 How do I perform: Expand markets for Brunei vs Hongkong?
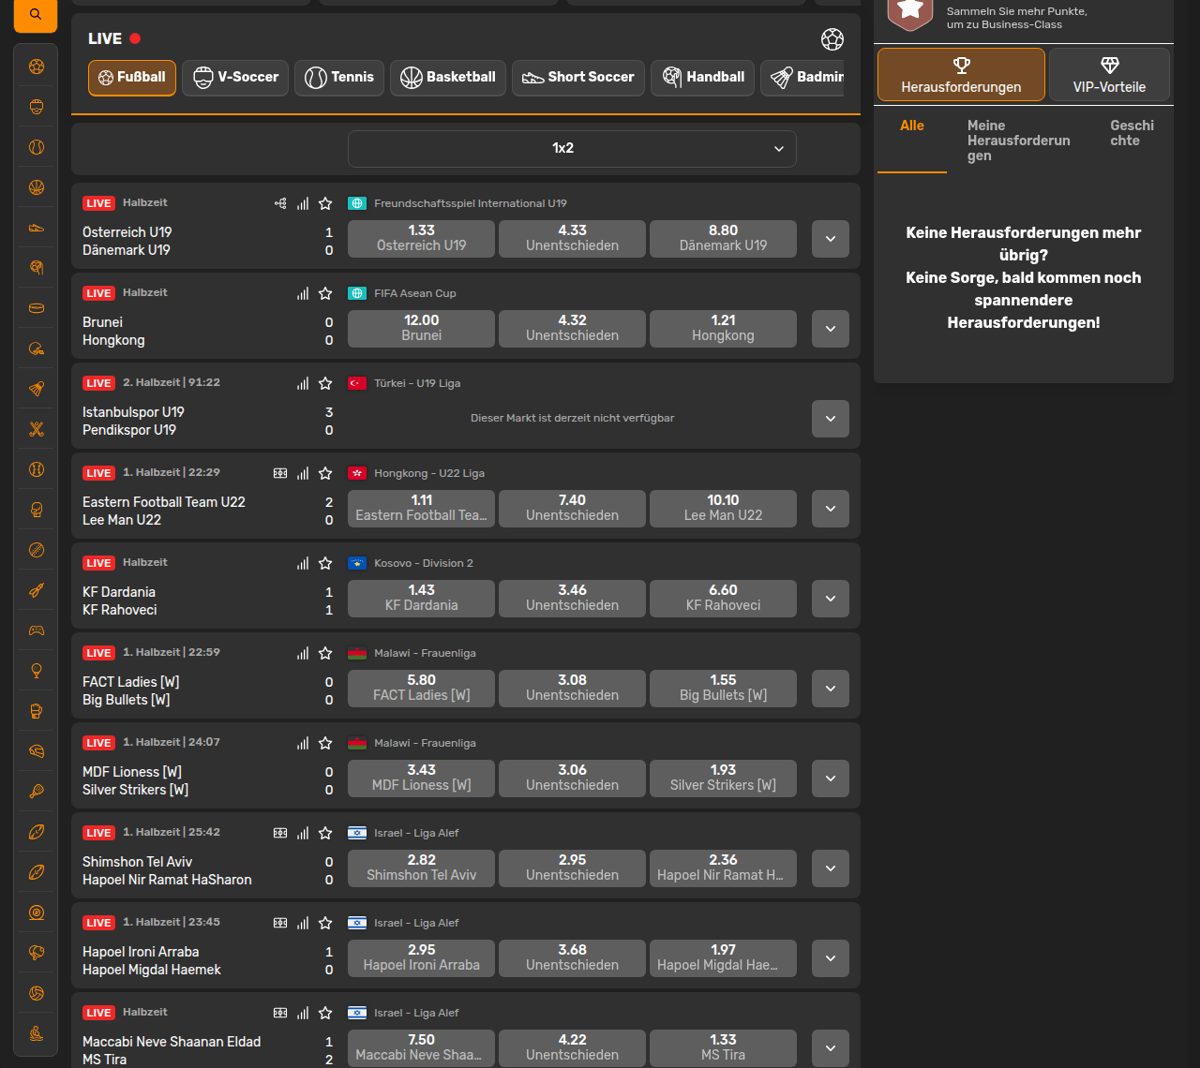(830, 329)
